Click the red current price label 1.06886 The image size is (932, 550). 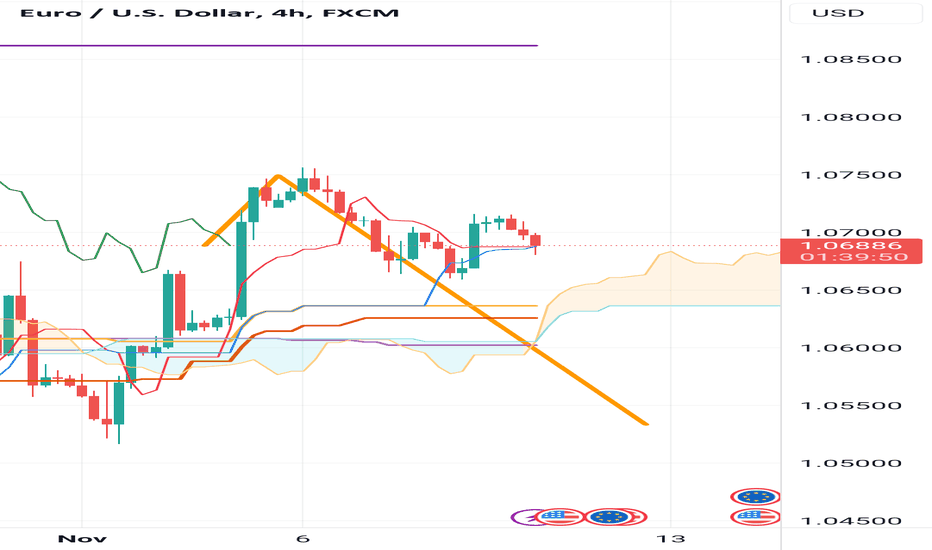click(x=851, y=246)
